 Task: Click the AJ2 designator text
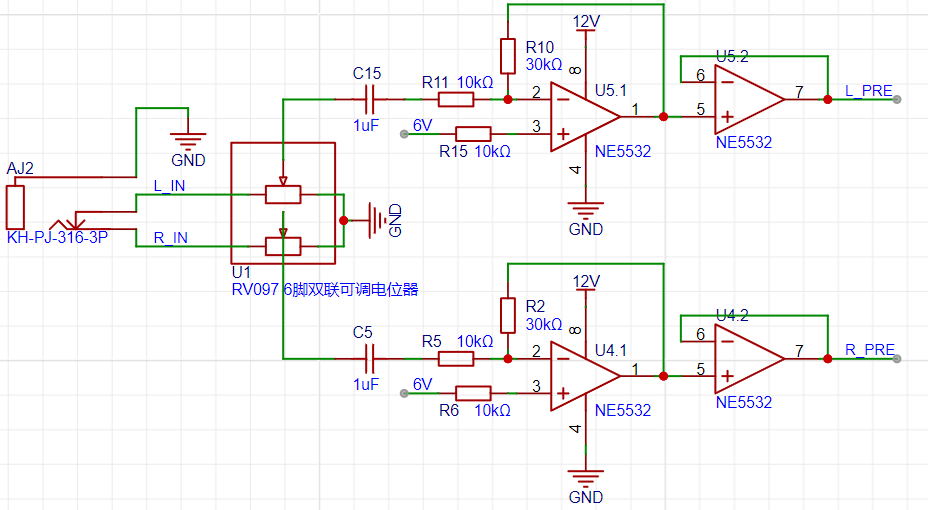click(x=20, y=168)
